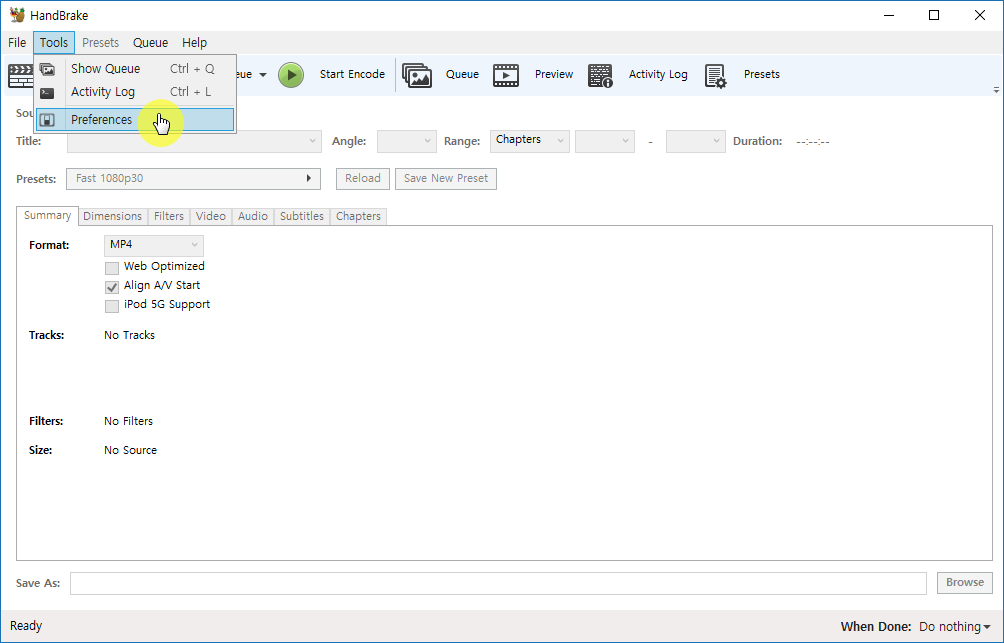Click the Activity Log terminal menu icon
This screenshot has height=643, width=1004.
point(47,93)
